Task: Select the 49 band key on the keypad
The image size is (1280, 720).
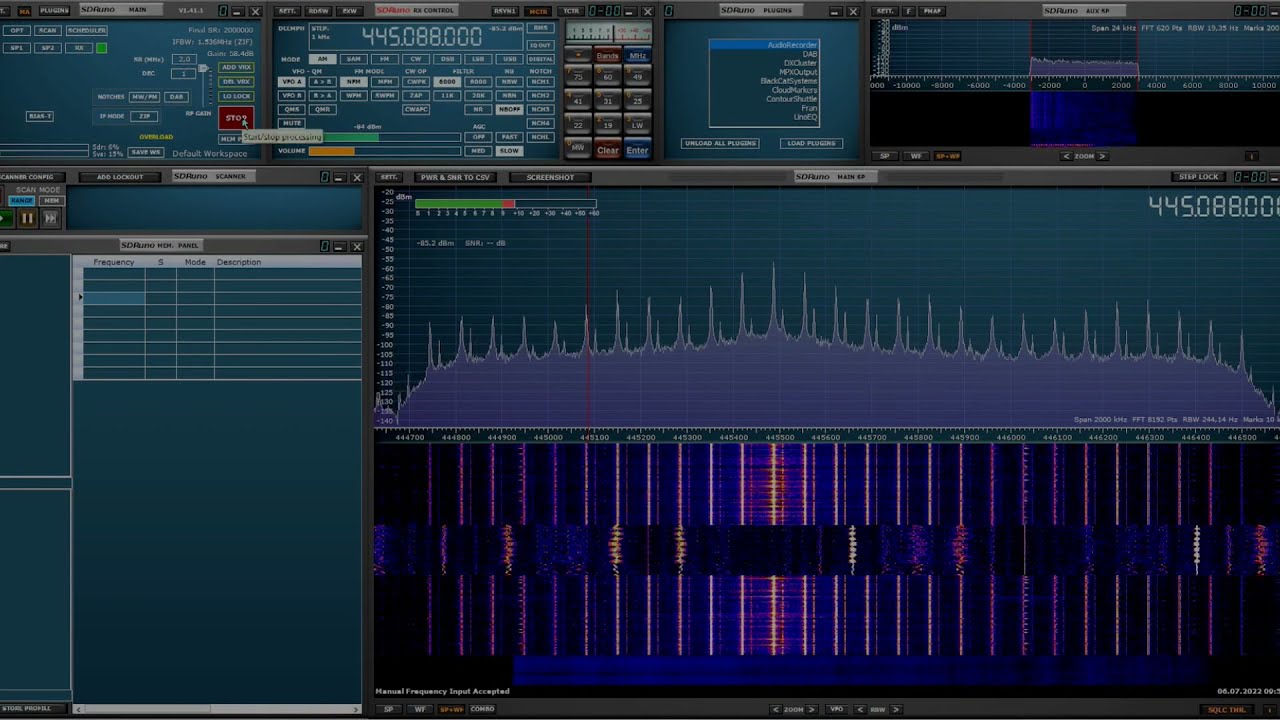Action: click(x=637, y=76)
